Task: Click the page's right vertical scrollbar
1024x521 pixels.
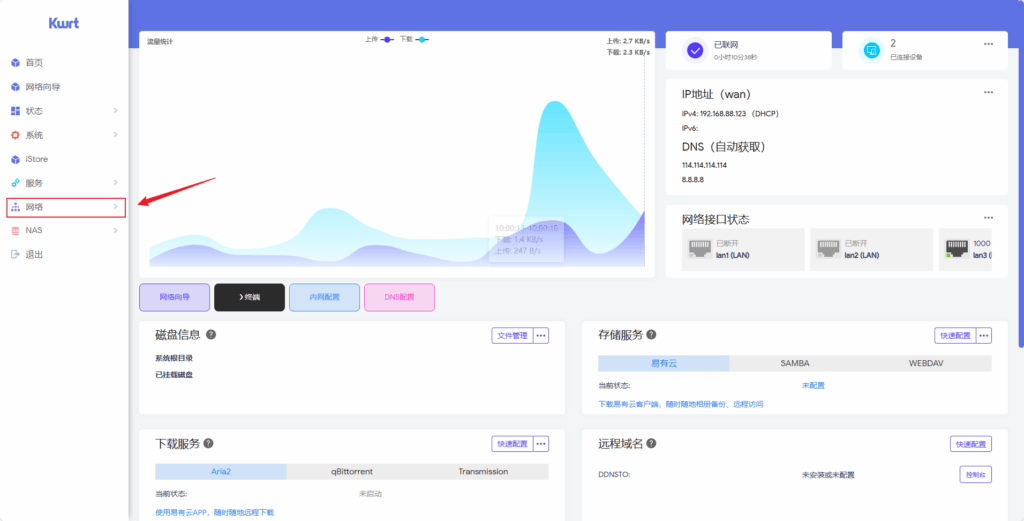Action: pos(1020,200)
